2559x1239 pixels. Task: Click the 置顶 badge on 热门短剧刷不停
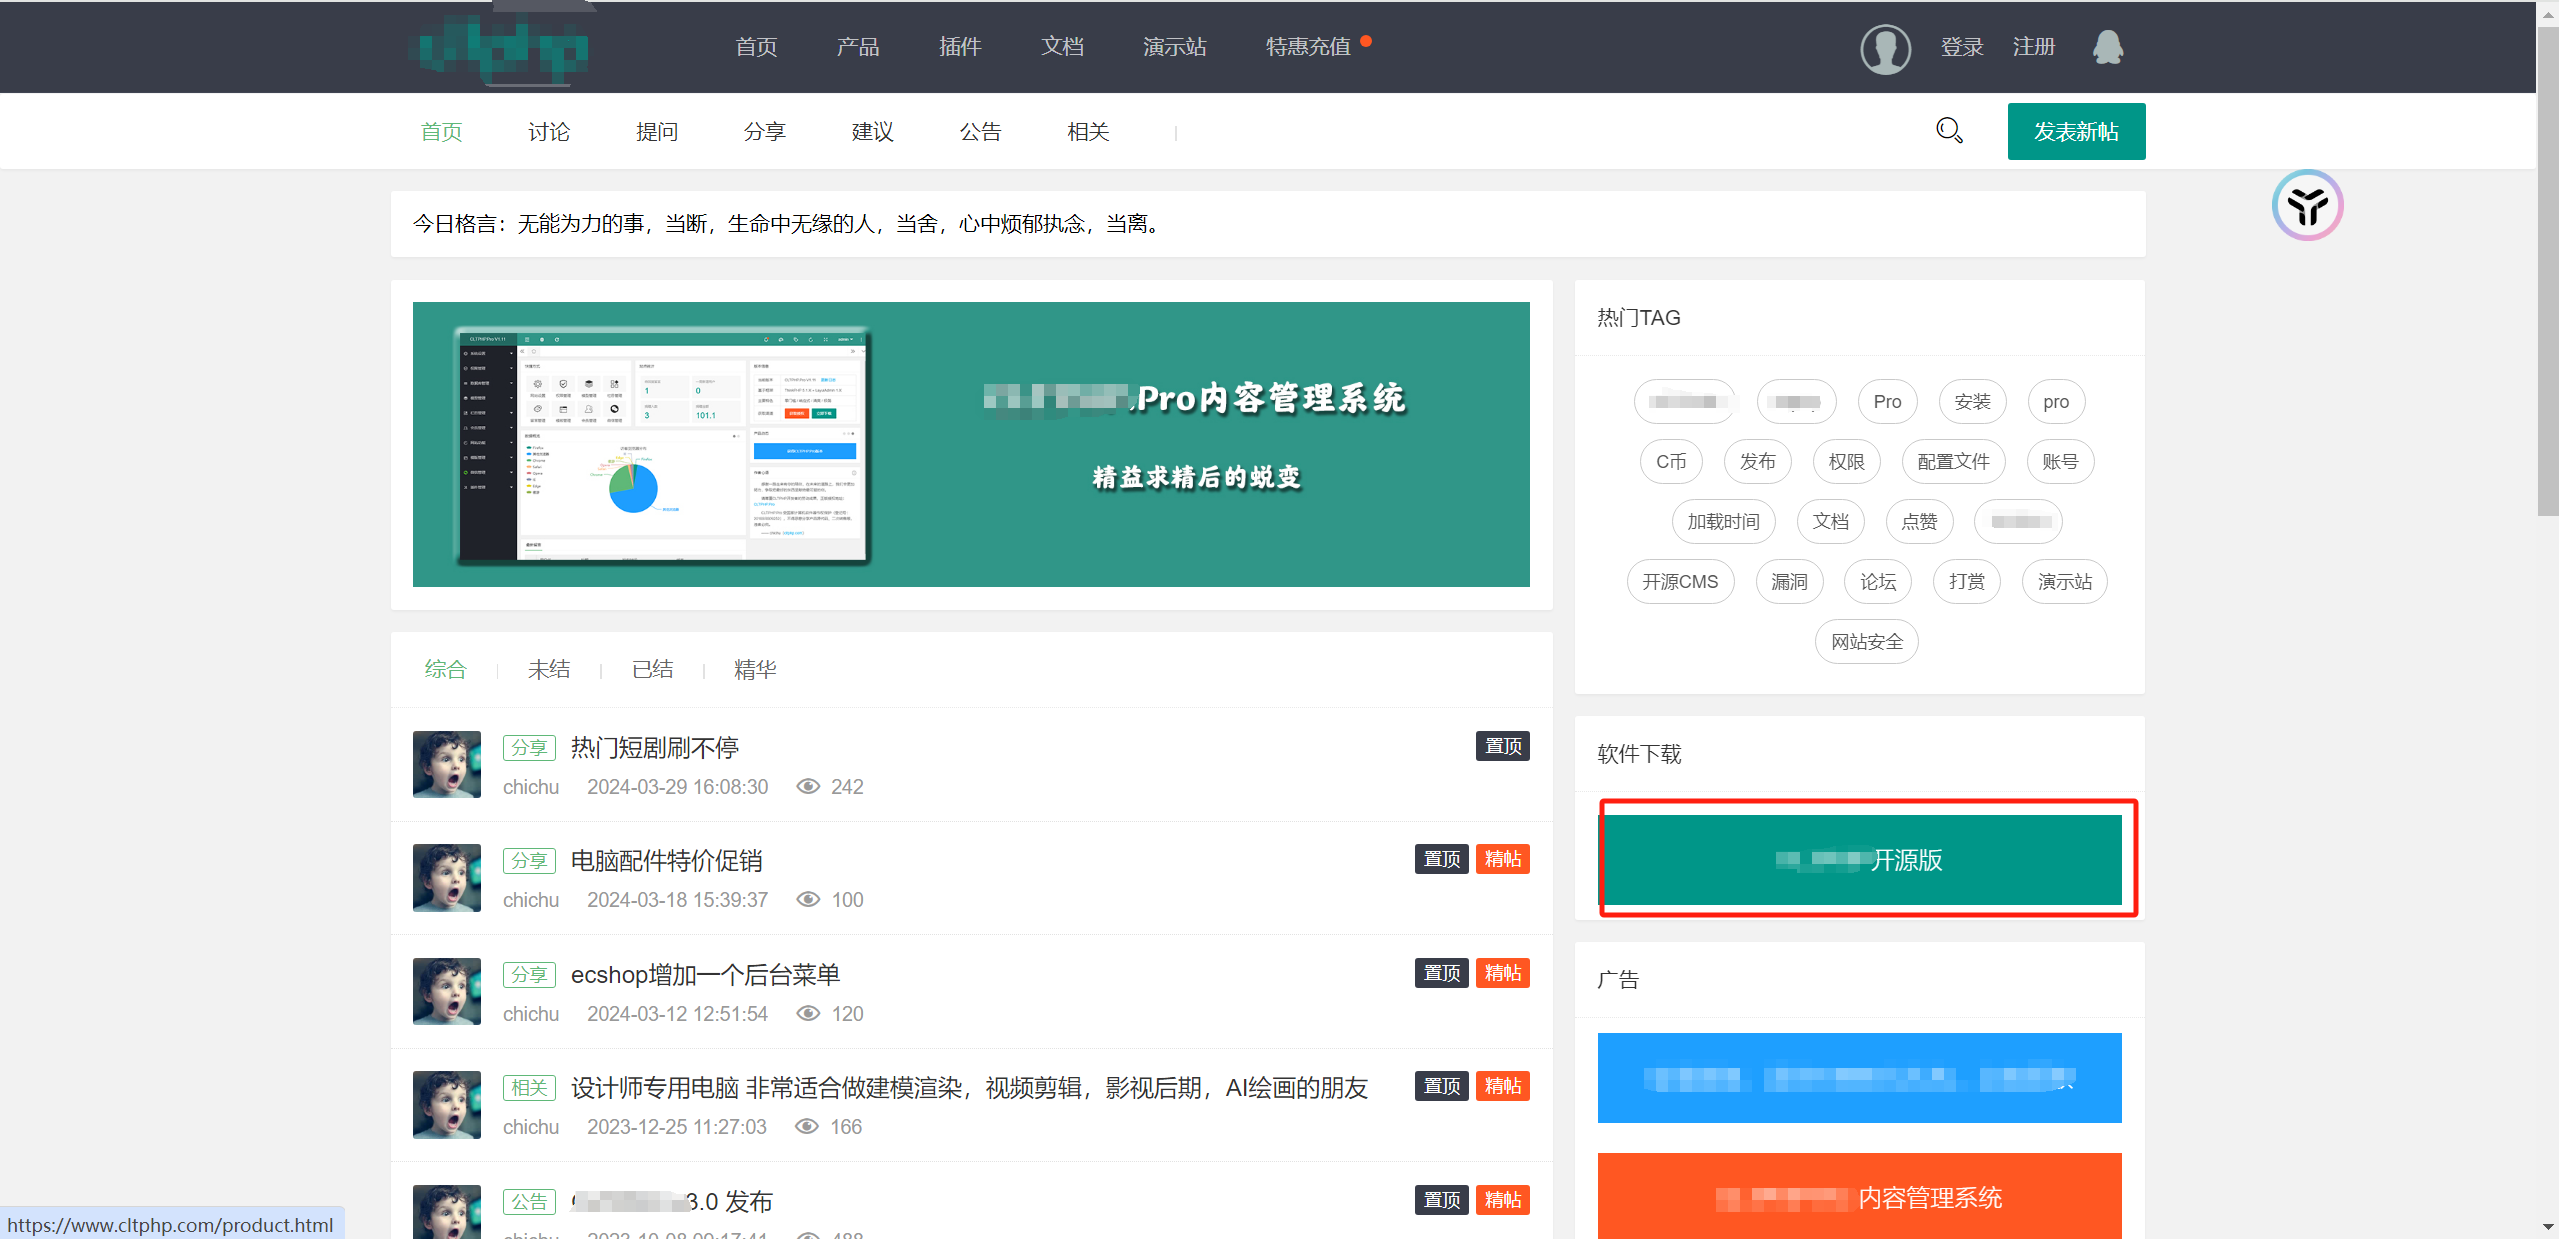click(x=1502, y=746)
